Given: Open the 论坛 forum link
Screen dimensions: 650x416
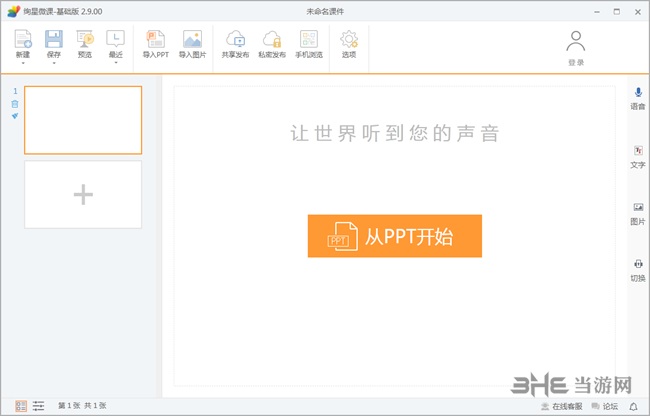Looking at the screenshot, I should 605,406.
